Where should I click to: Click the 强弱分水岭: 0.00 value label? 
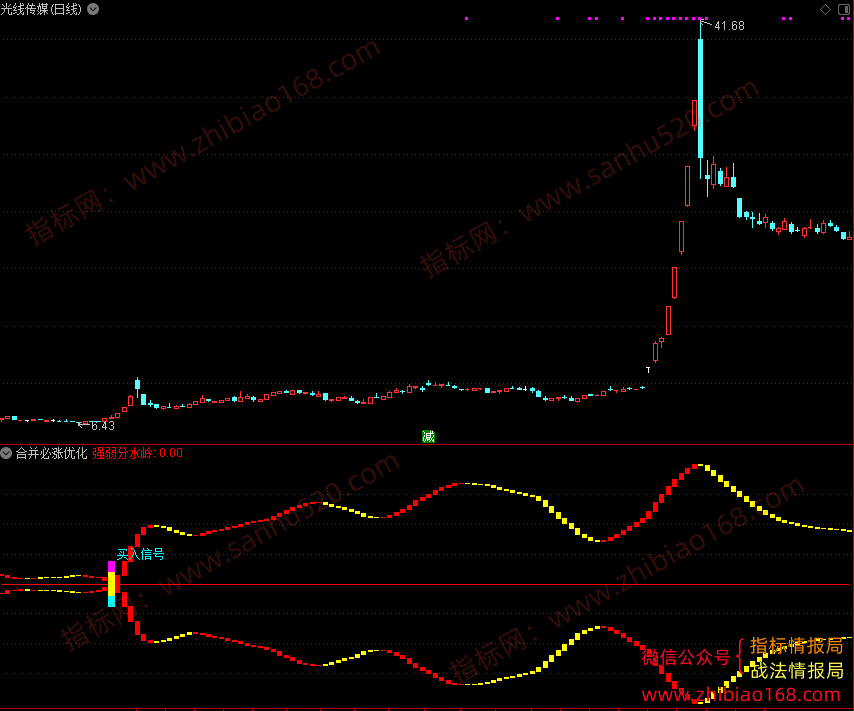137,453
